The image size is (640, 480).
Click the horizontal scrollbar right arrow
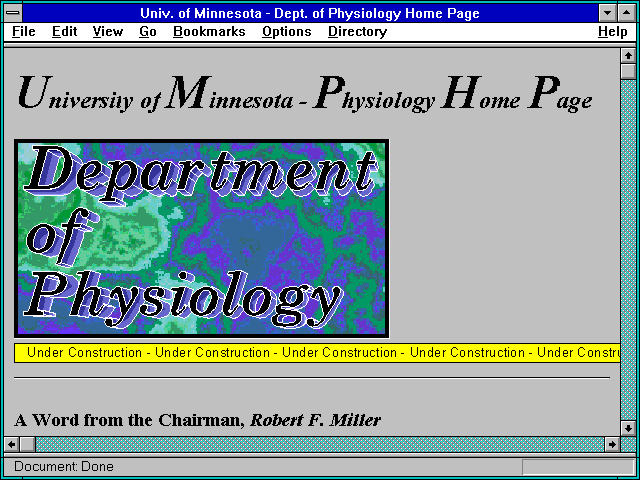pyautogui.click(x=612, y=444)
